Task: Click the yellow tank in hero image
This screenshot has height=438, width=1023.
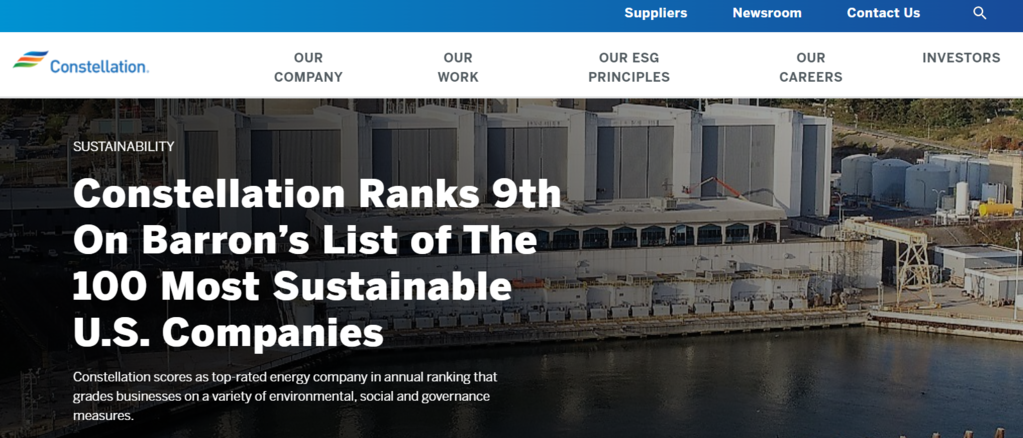Action: pos(995,208)
